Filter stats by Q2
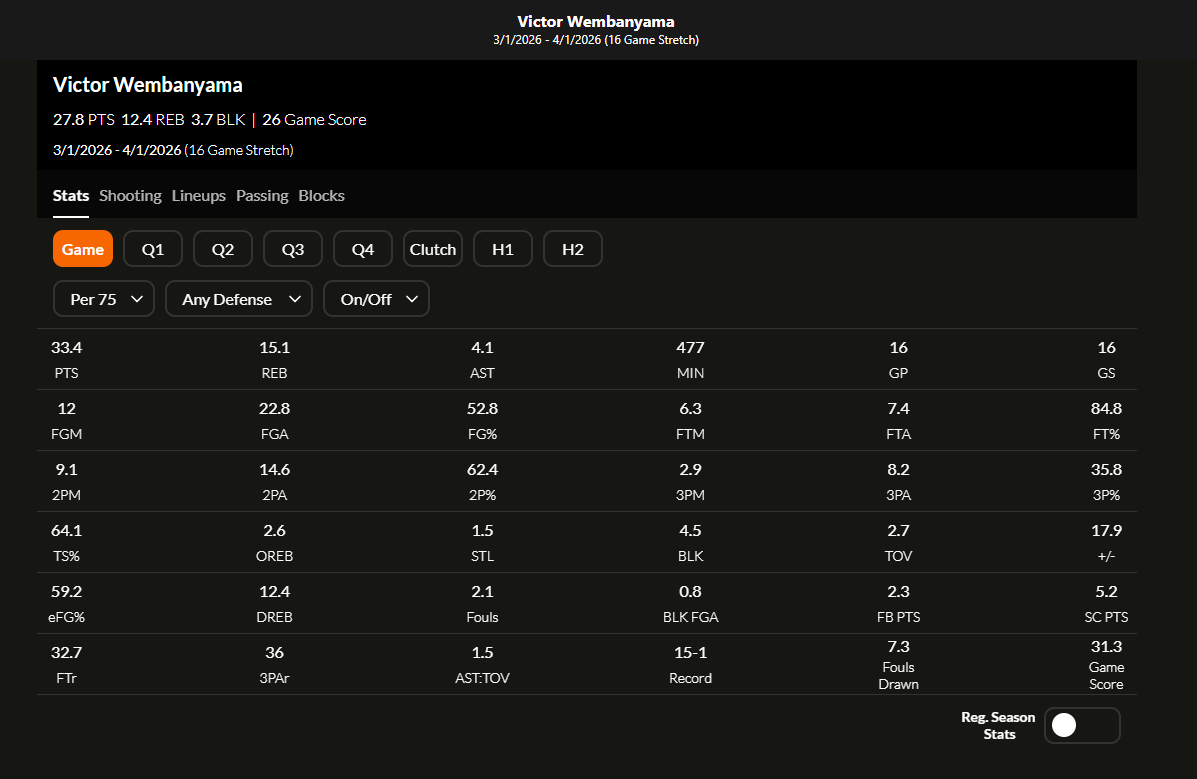Screen dimensions: 1197x779 pos(223,249)
